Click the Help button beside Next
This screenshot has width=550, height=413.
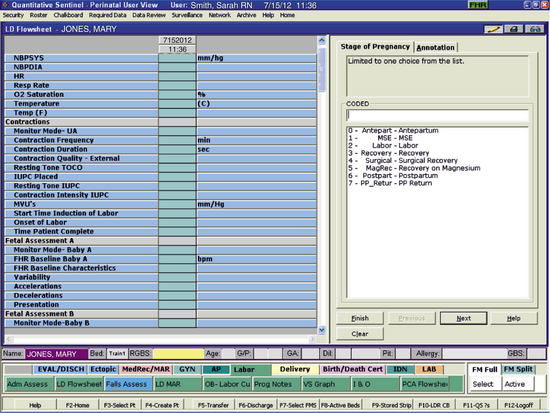pyautogui.click(x=514, y=318)
